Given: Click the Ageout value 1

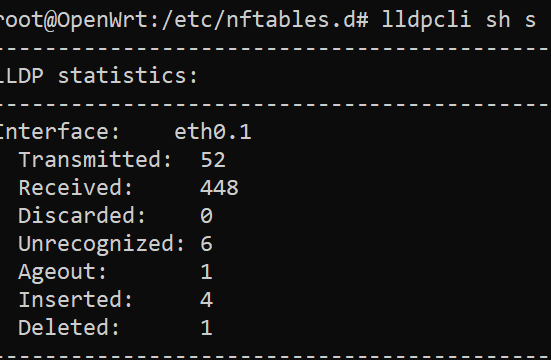Looking at the screenshot, I should [207, 272].
